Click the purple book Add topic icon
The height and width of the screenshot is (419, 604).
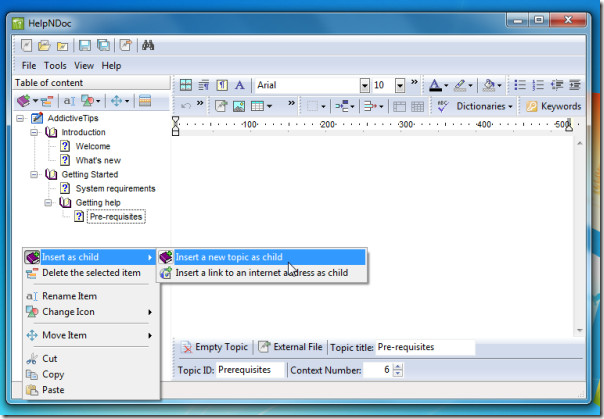pos(23,101)
